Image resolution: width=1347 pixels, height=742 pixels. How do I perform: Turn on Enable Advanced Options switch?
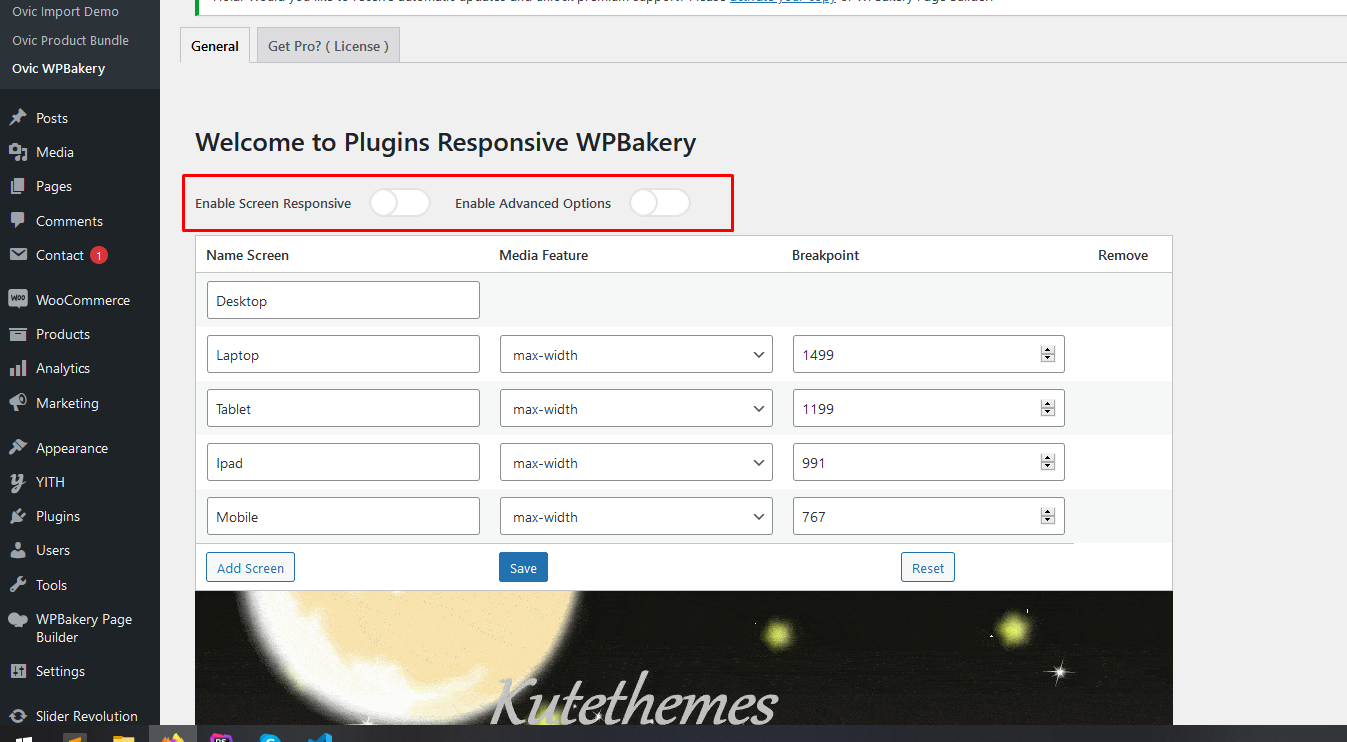coord(660,203)
